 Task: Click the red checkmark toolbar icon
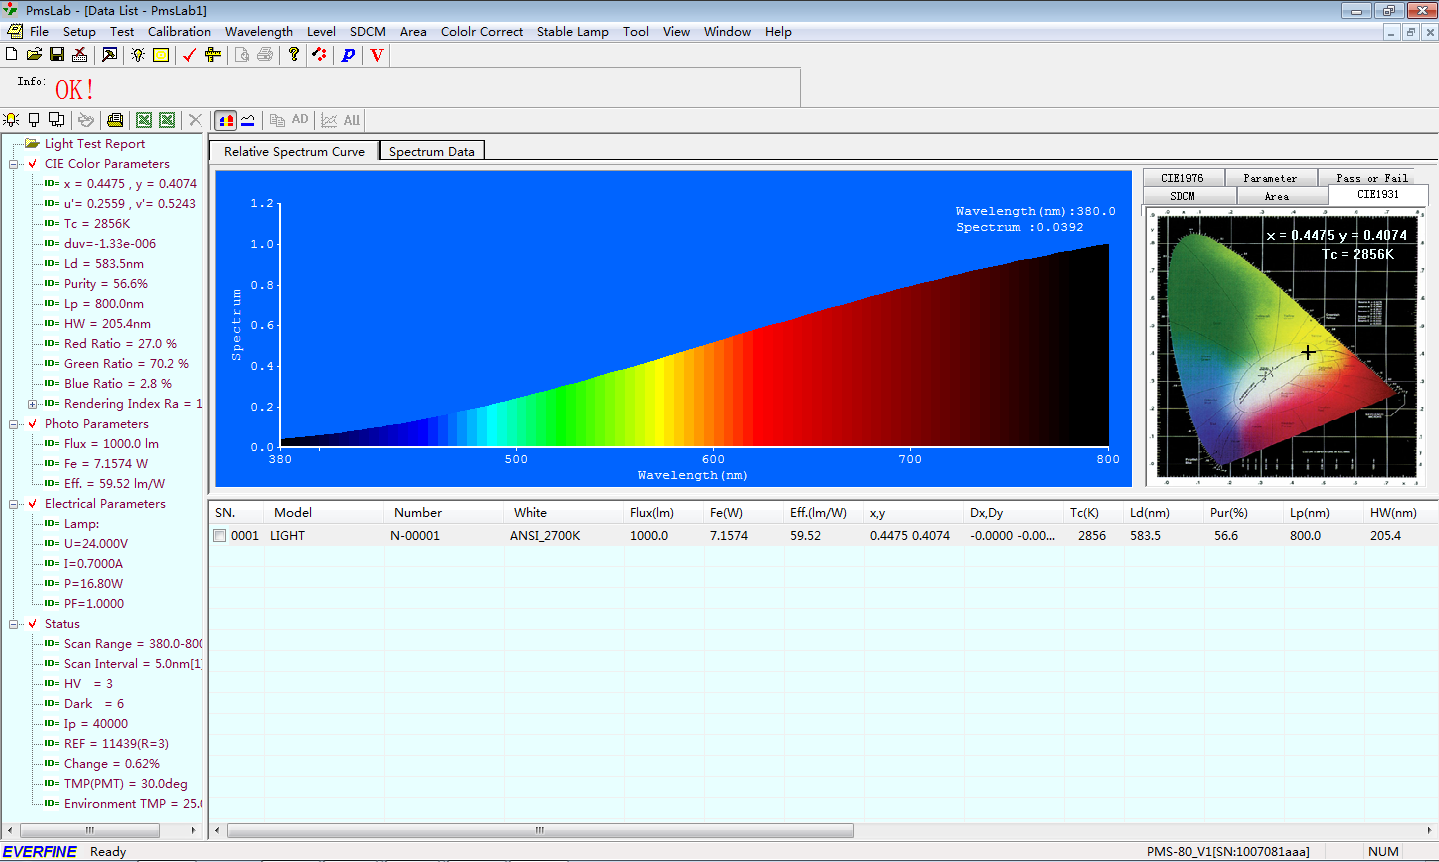coord(189,55)
